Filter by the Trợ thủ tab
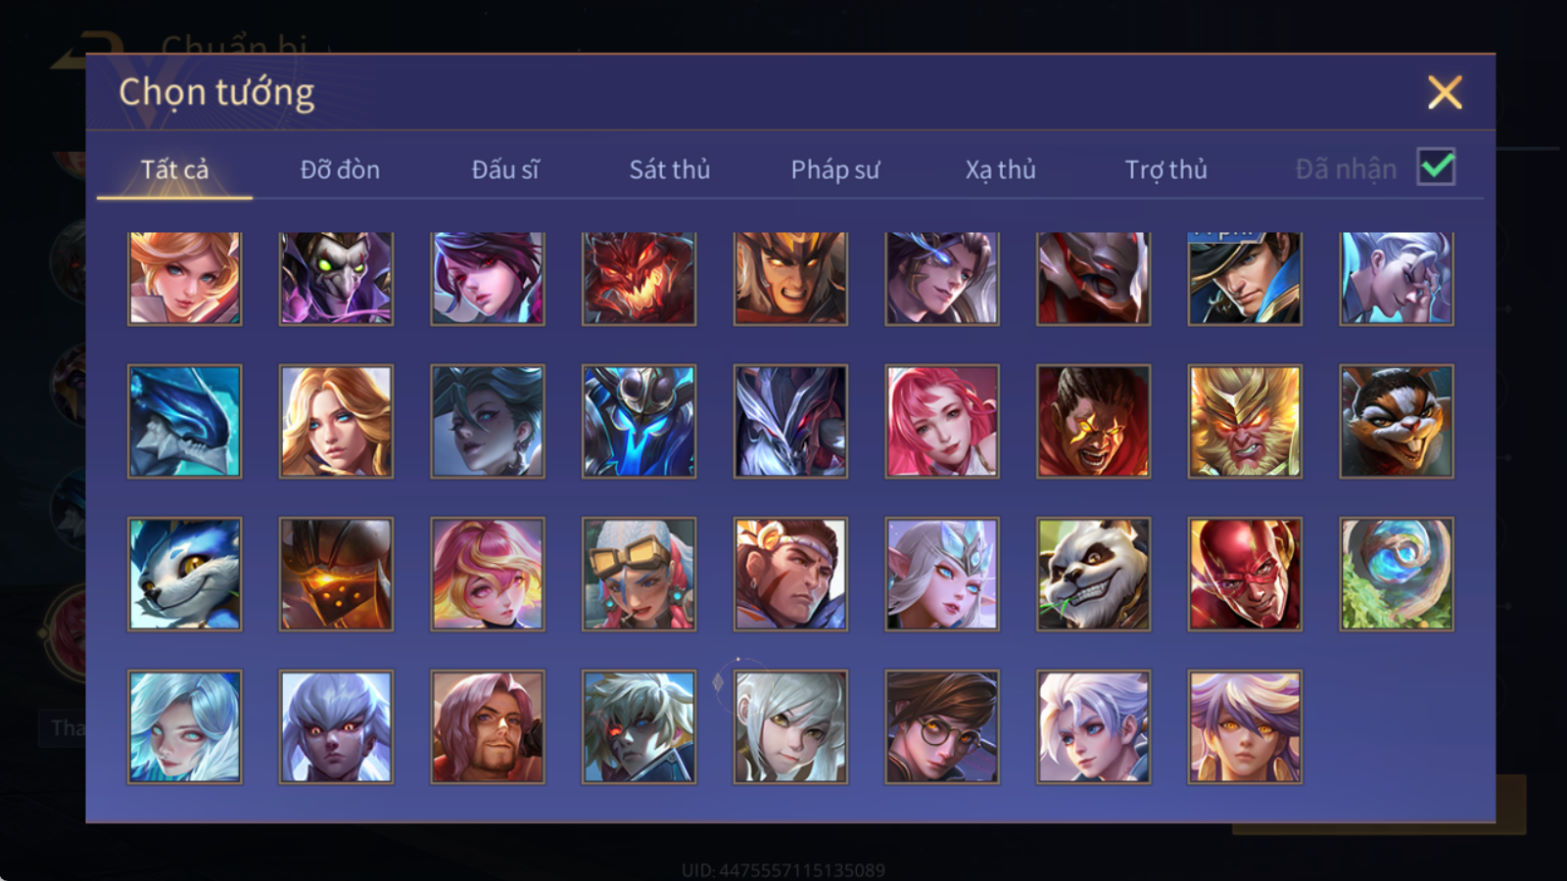The height and width of the screenshot is (881, 1567). (x=1166, y=170)
